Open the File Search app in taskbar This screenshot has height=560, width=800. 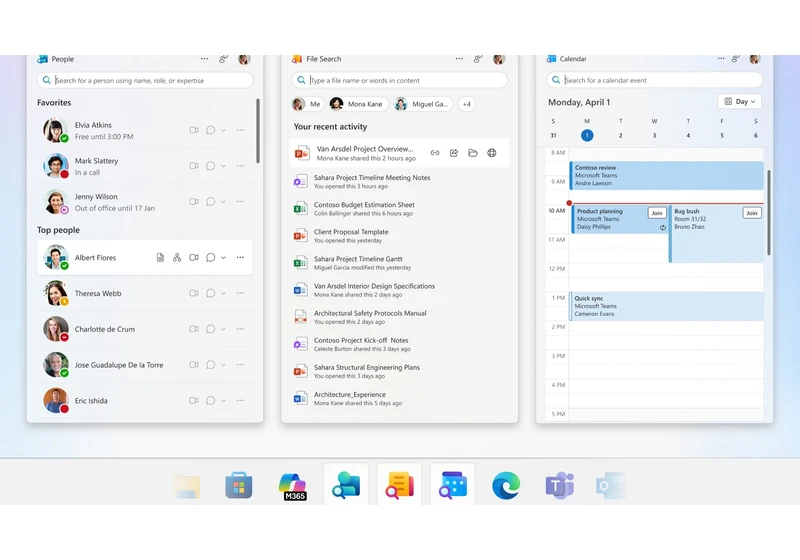click(399, 485)
